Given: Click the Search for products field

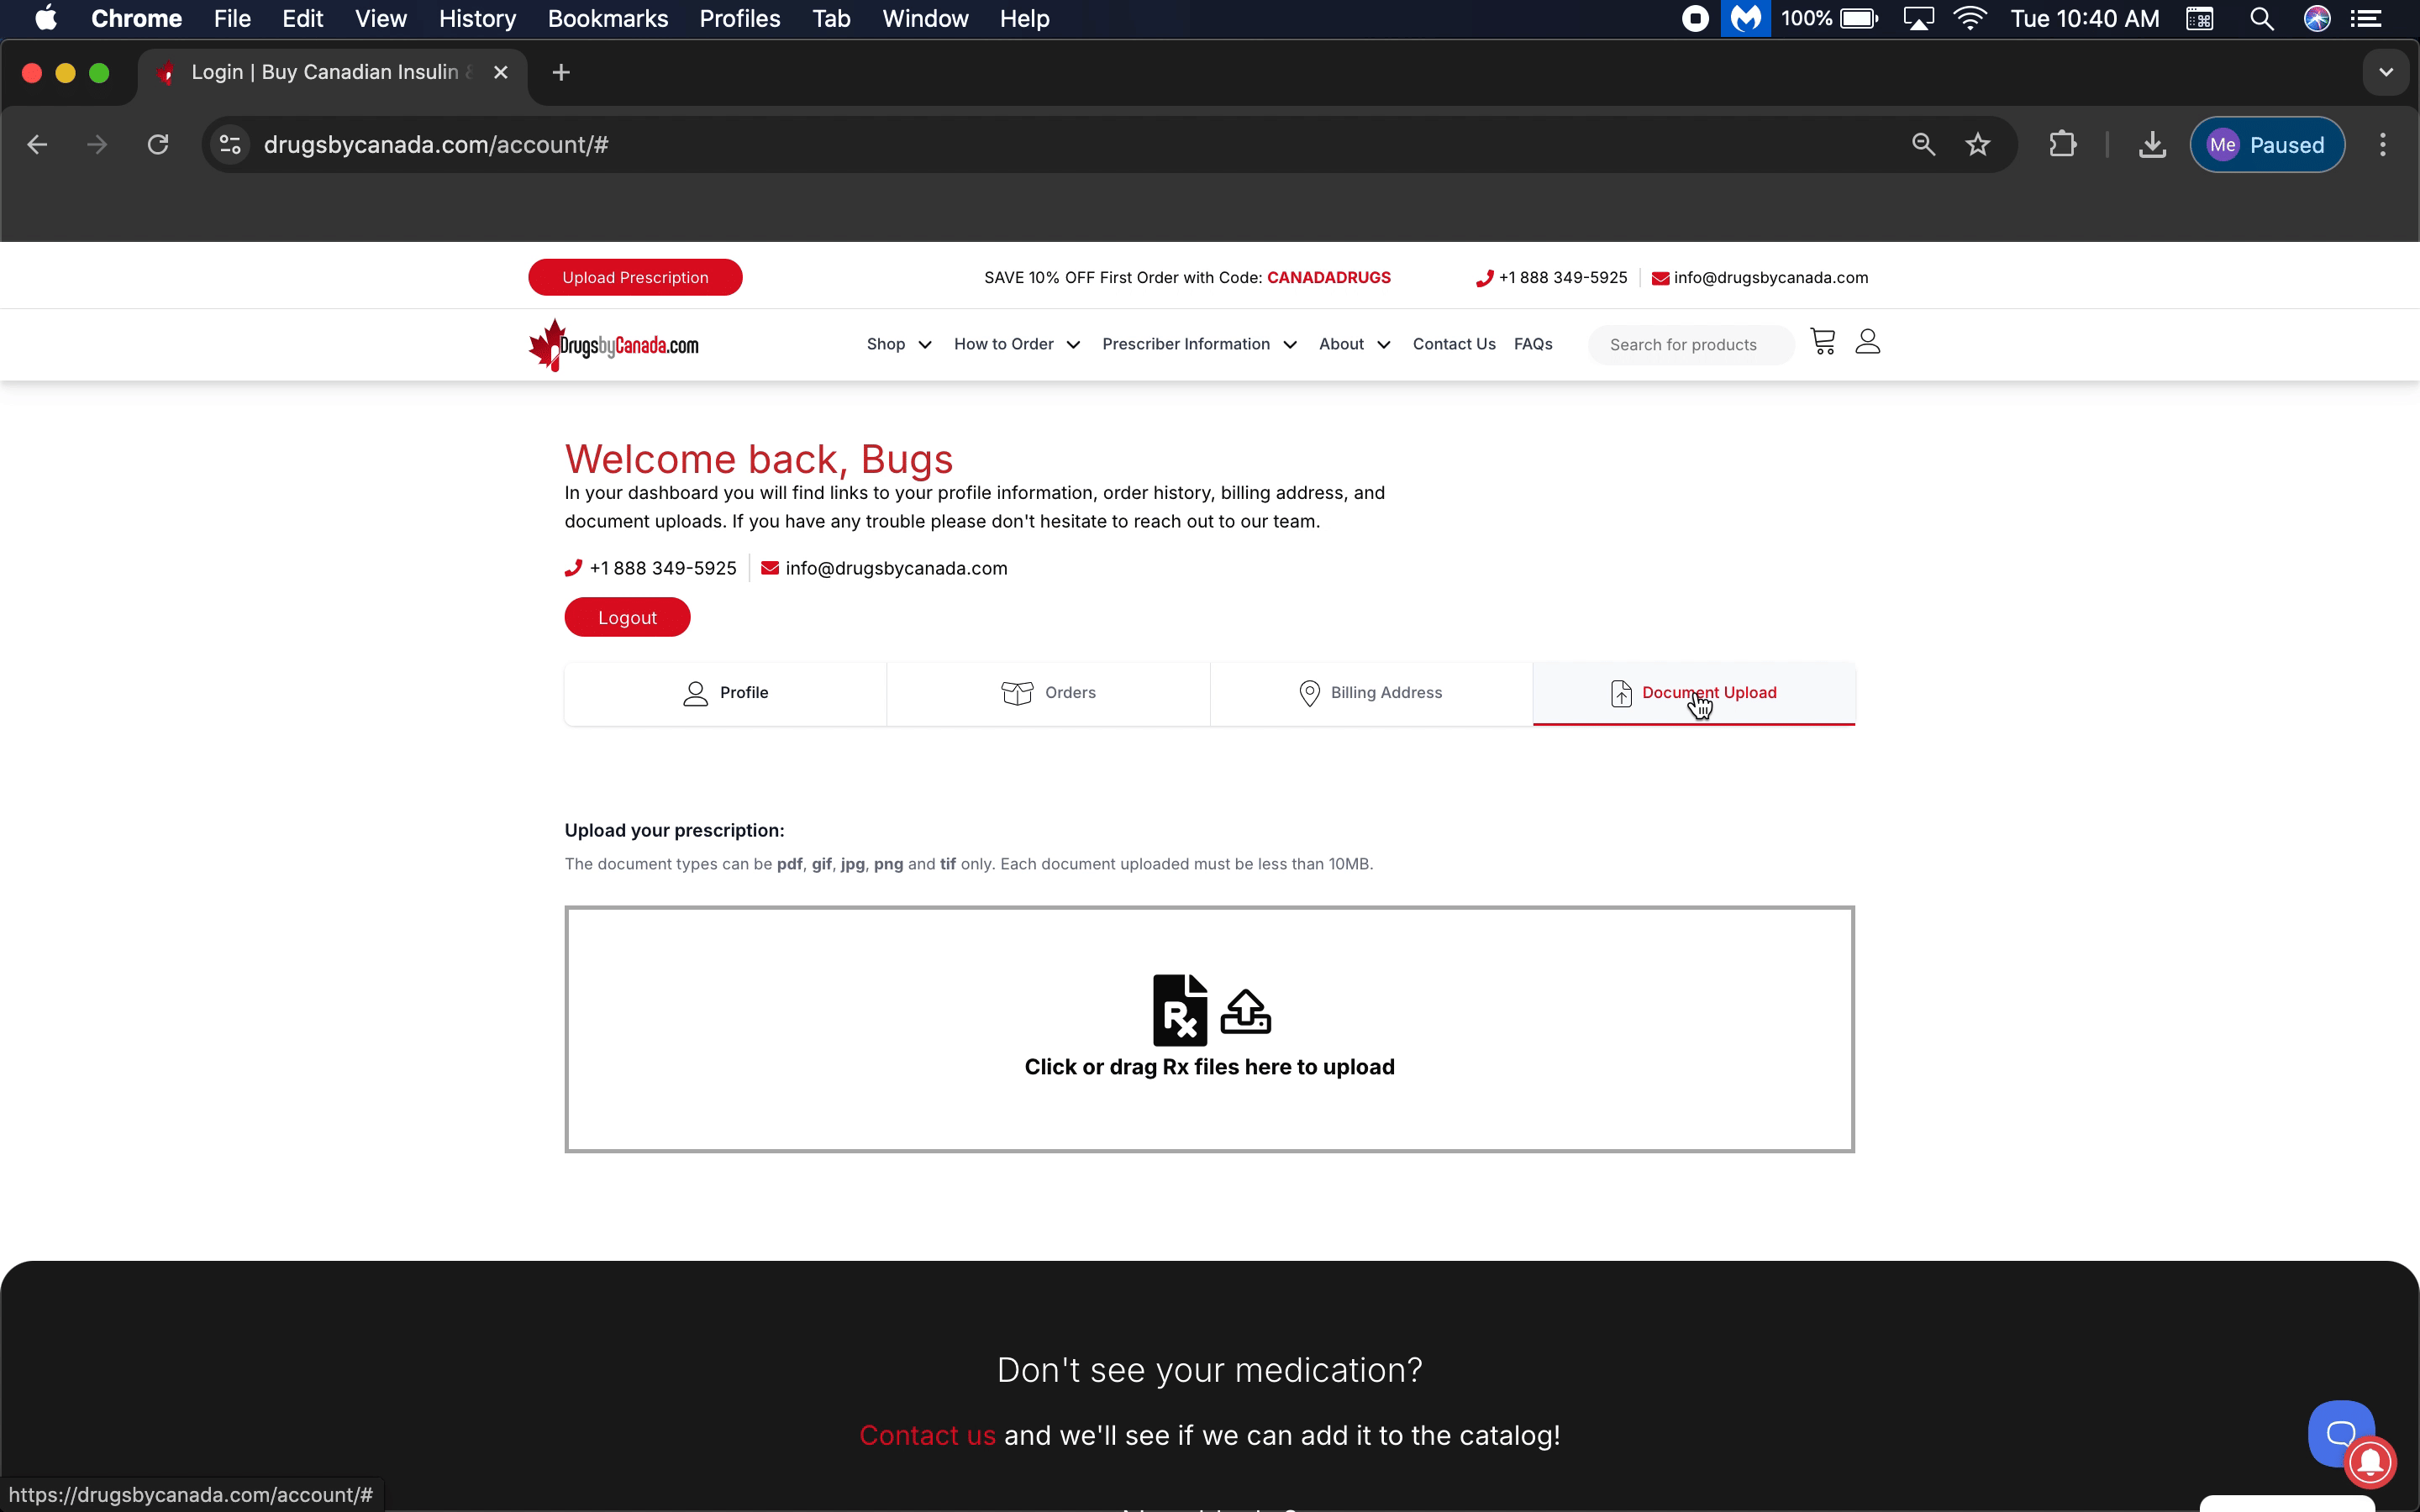Looking at the screenshot, I should pos(1690,345).
